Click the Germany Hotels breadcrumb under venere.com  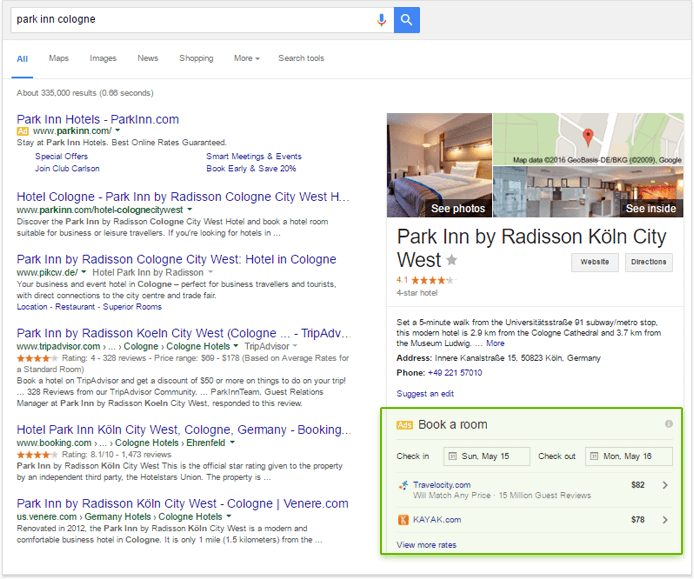(118, 517)
